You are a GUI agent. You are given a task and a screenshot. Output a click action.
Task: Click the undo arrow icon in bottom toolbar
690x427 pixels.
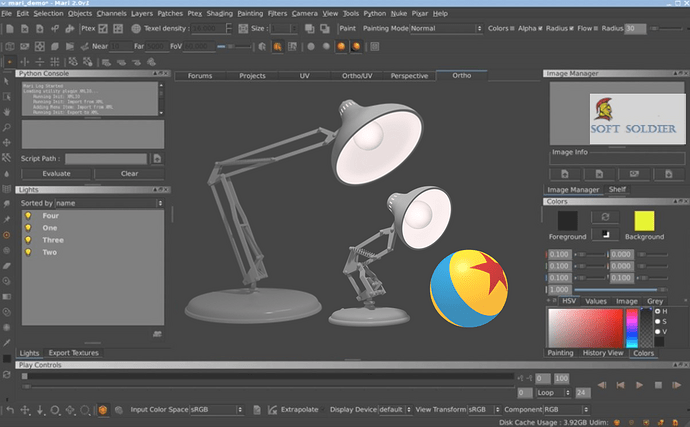coord(10,410)
